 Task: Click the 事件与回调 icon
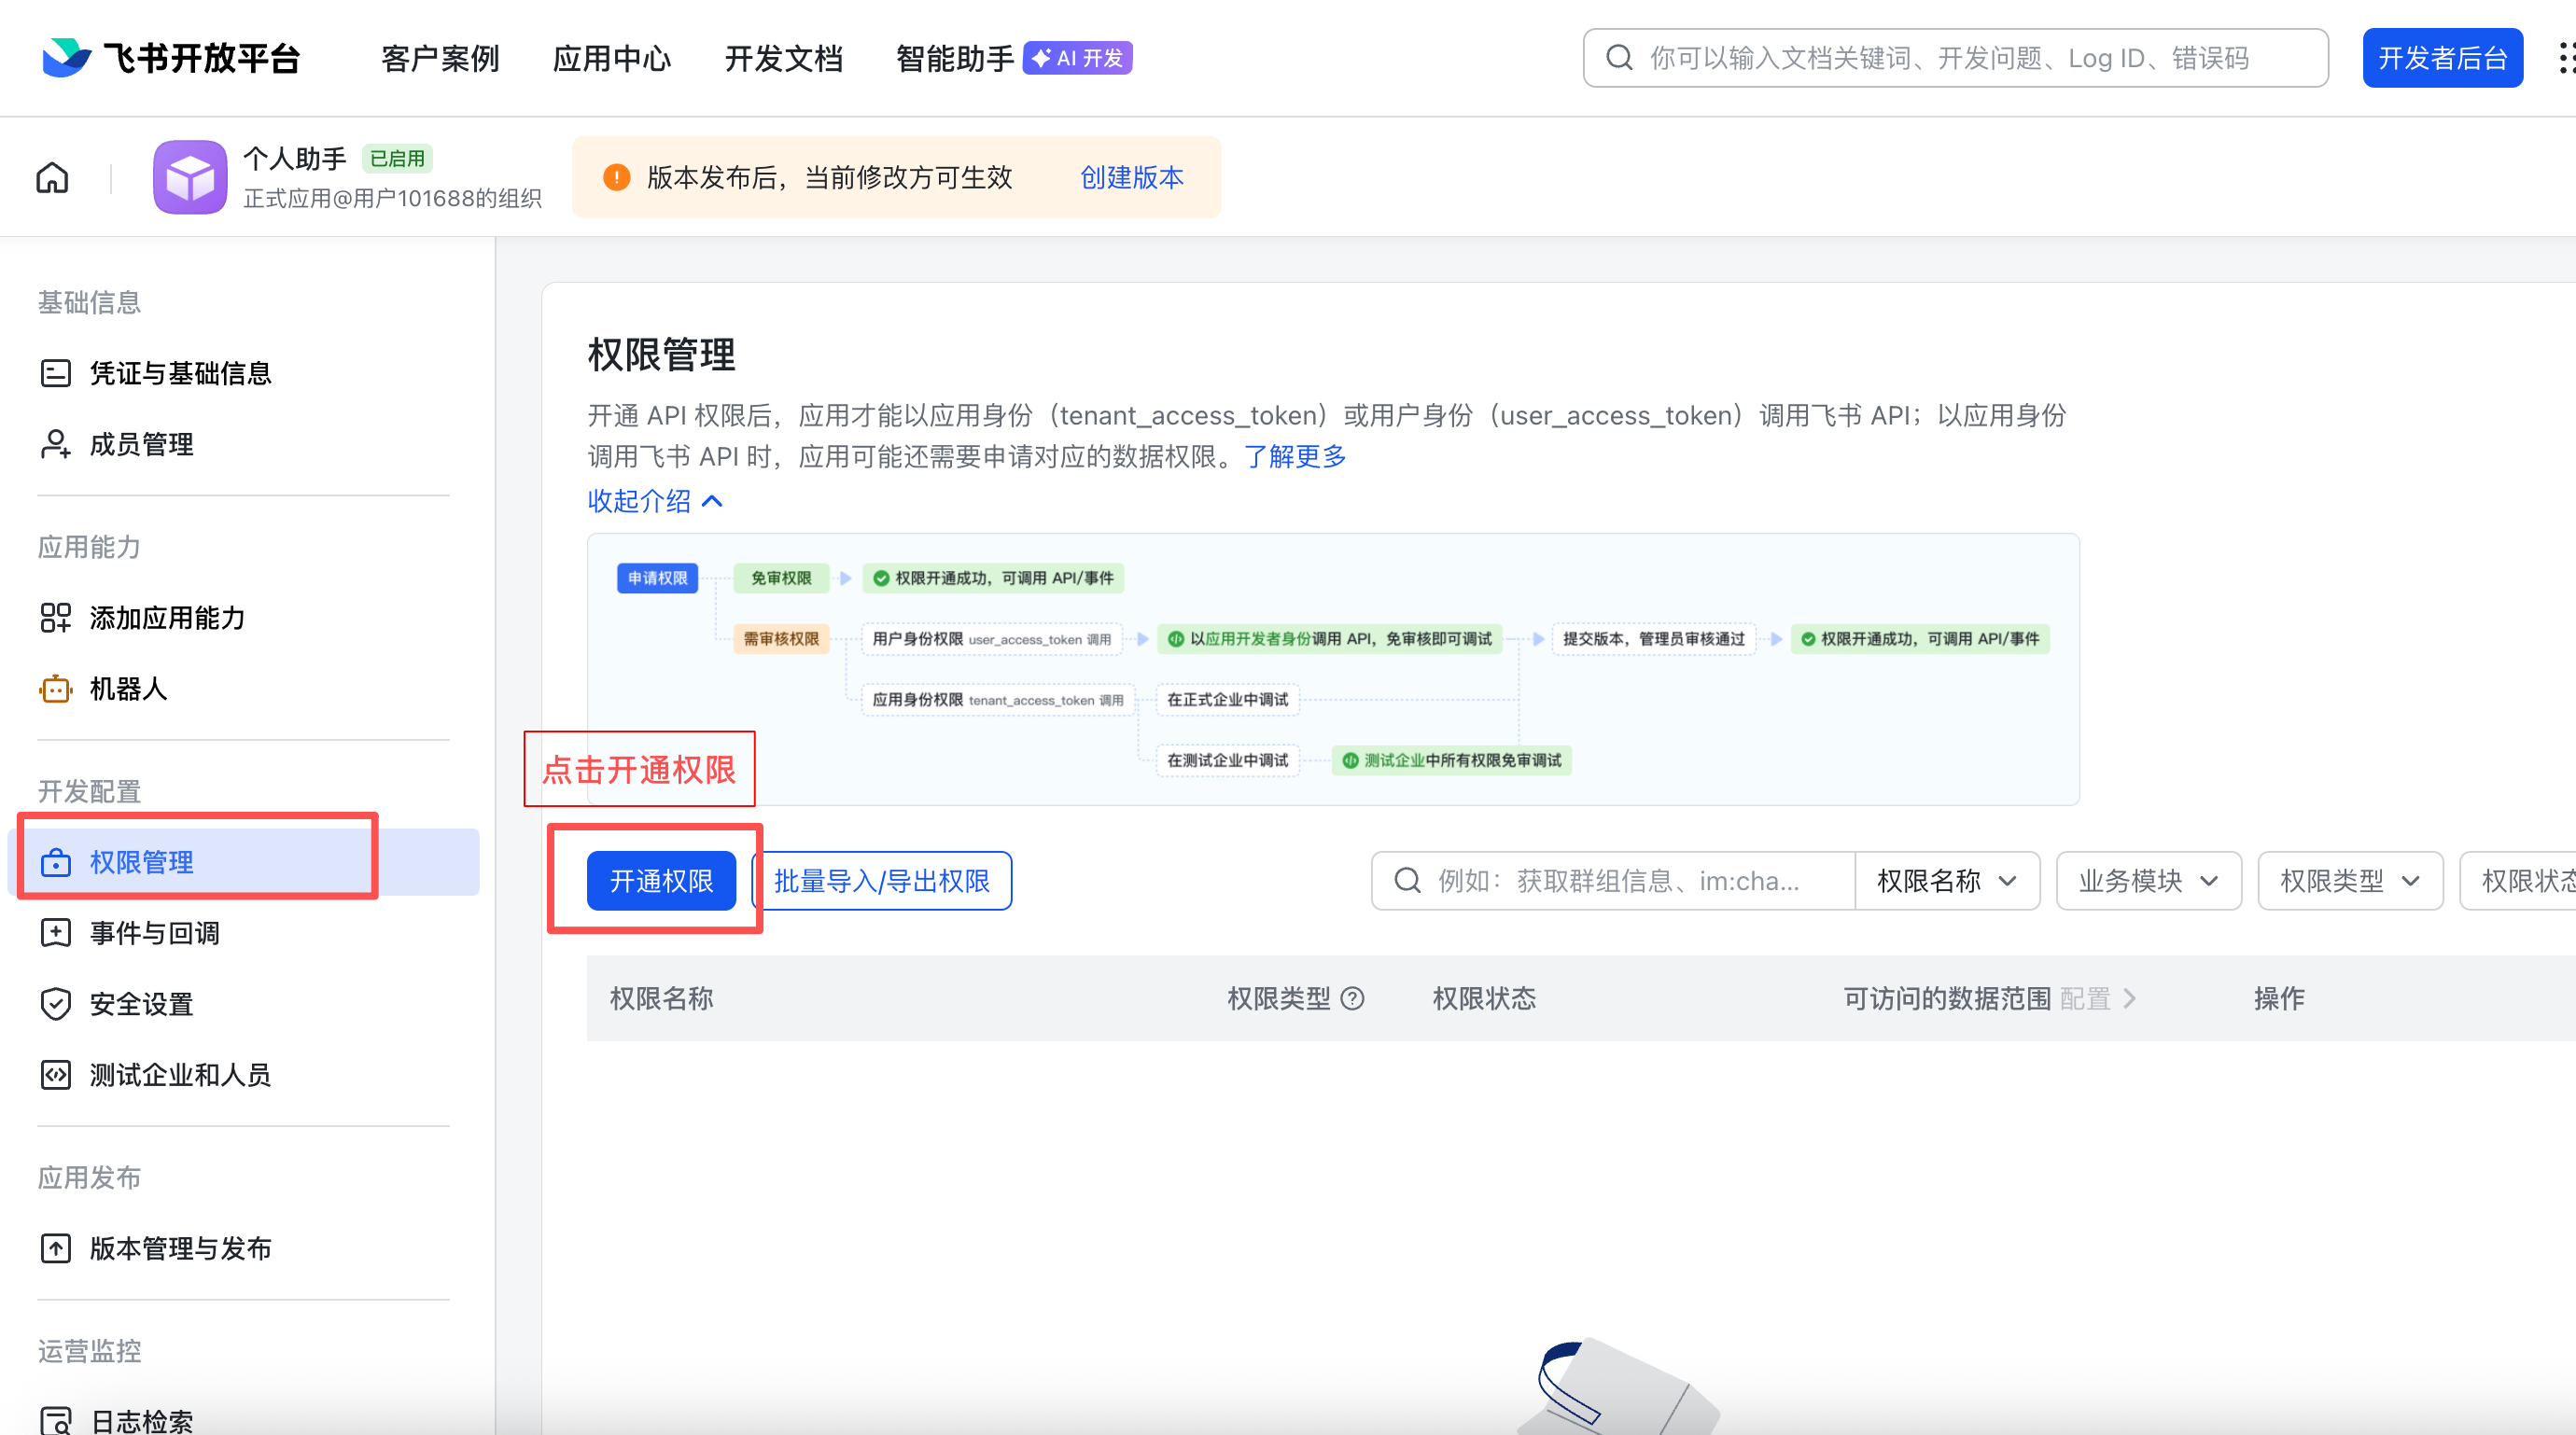[55, 932]
